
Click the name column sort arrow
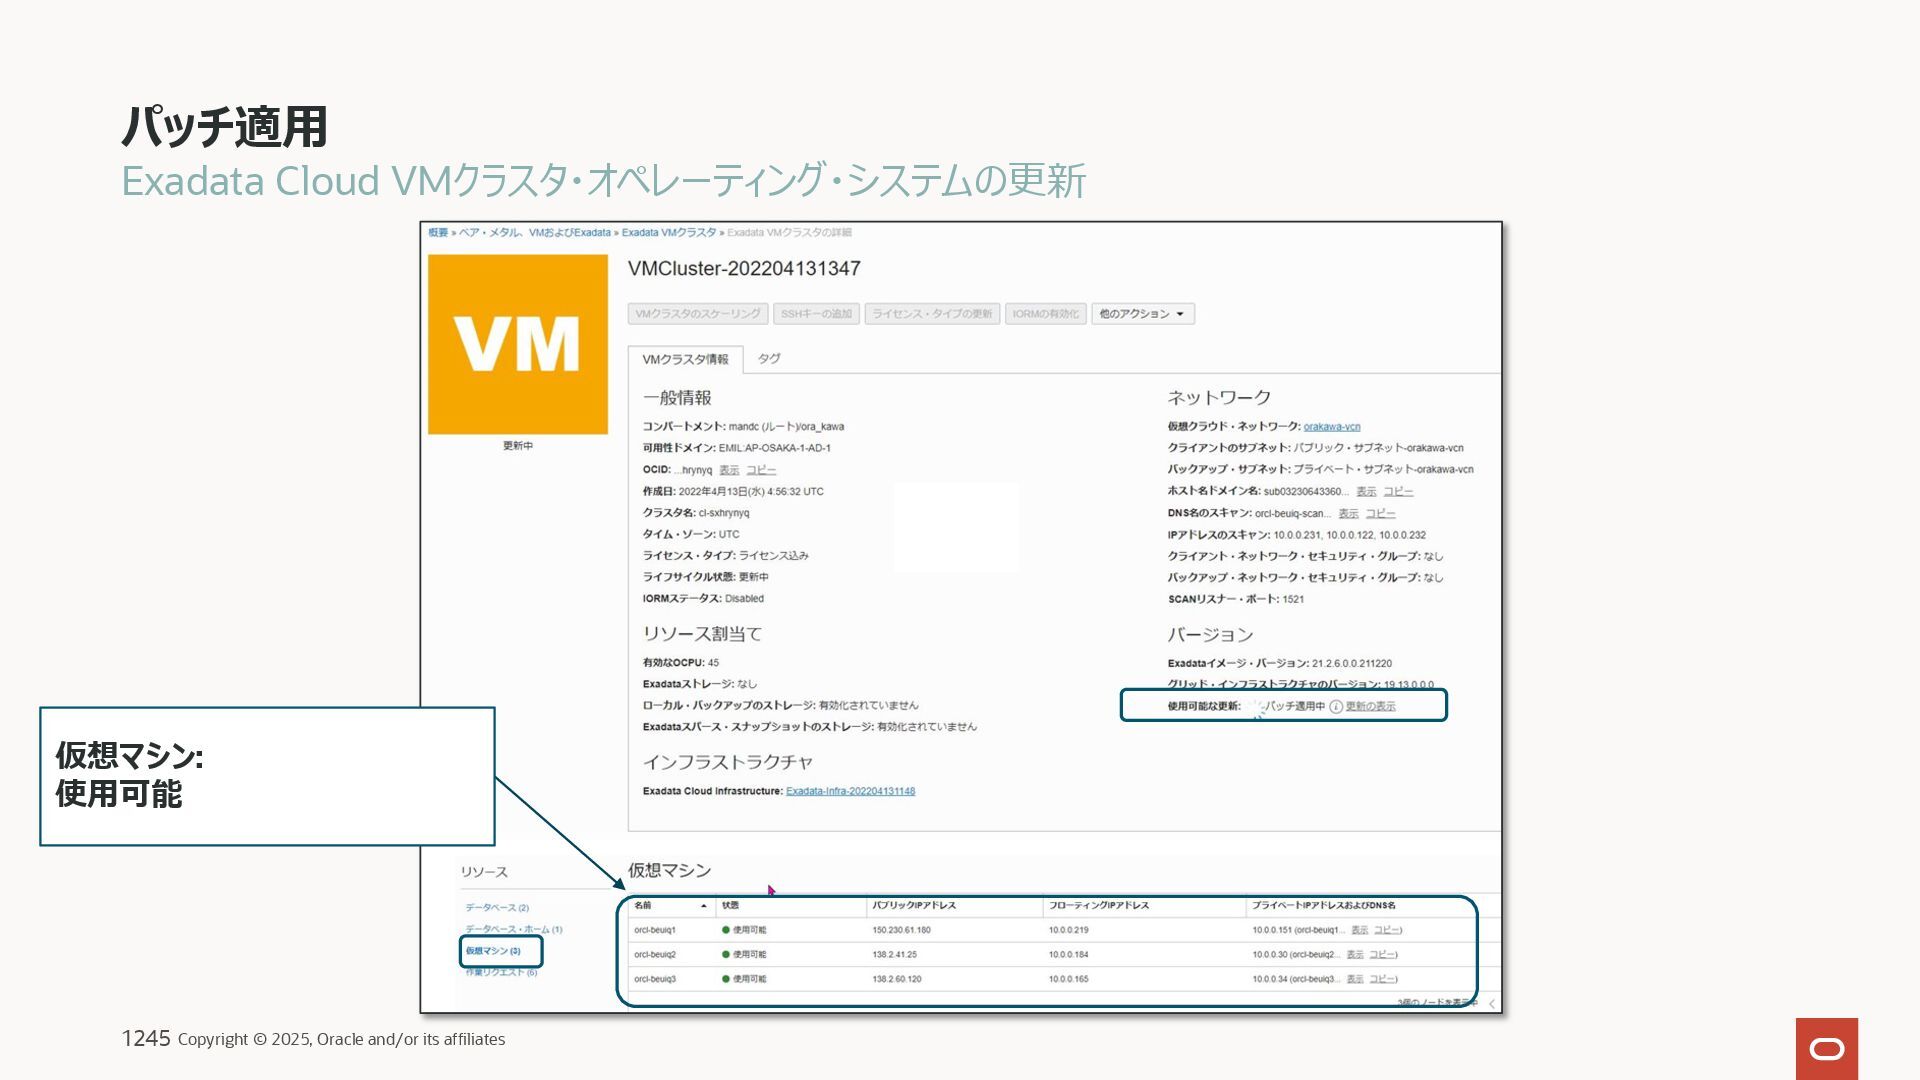pyautogui.click(x=704, y=906)
